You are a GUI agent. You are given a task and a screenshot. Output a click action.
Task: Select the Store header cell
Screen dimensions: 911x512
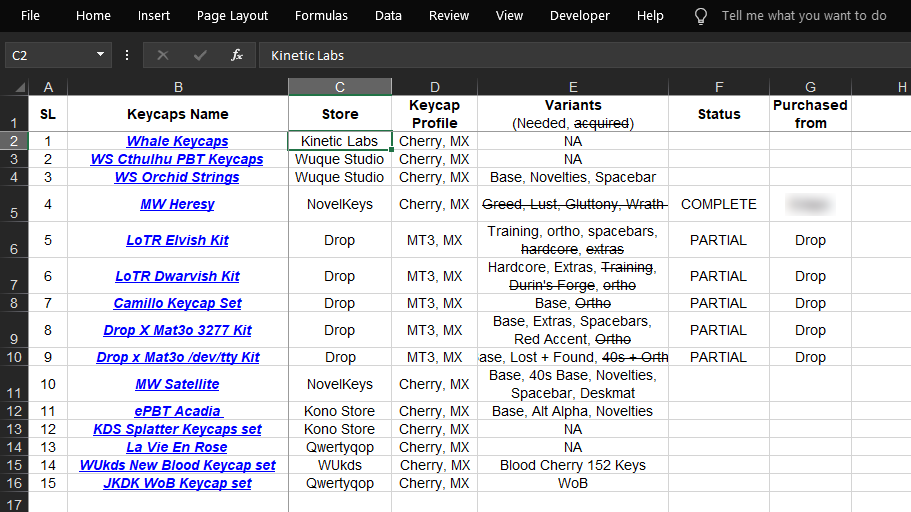click(340, 114)
